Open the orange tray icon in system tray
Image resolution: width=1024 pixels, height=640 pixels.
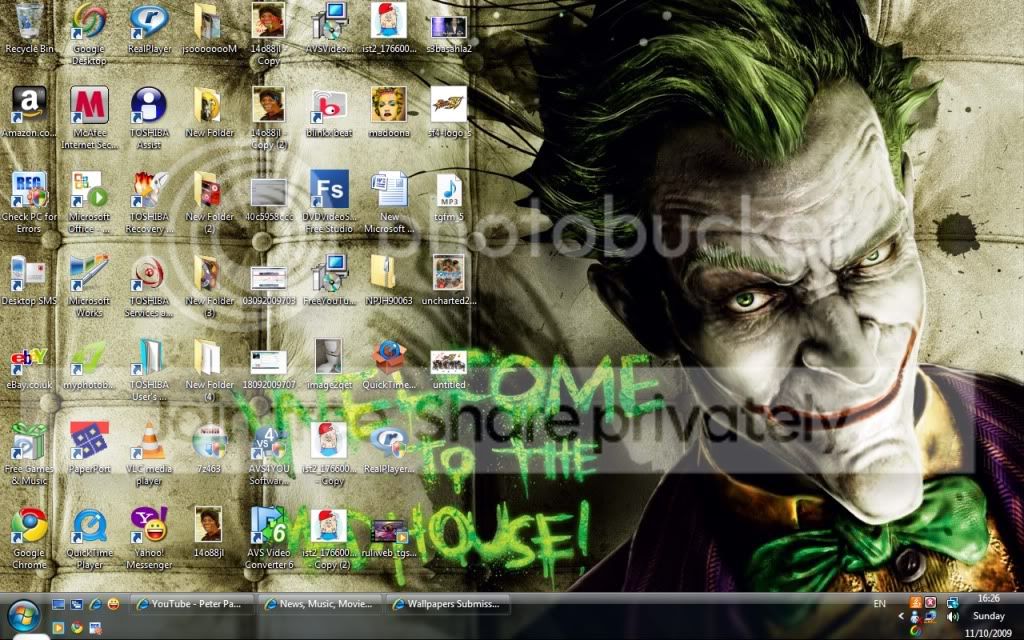point(916,602)
